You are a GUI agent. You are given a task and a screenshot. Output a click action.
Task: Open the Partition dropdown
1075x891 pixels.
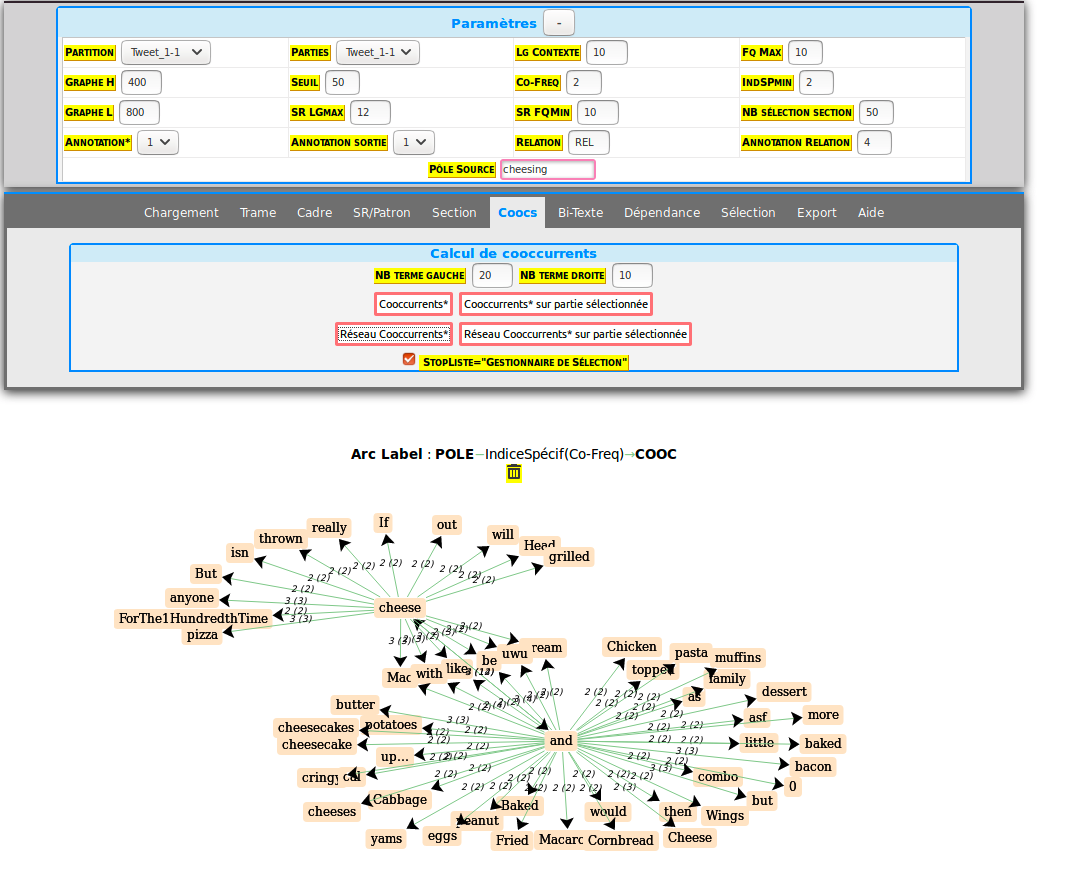[165, 52]
